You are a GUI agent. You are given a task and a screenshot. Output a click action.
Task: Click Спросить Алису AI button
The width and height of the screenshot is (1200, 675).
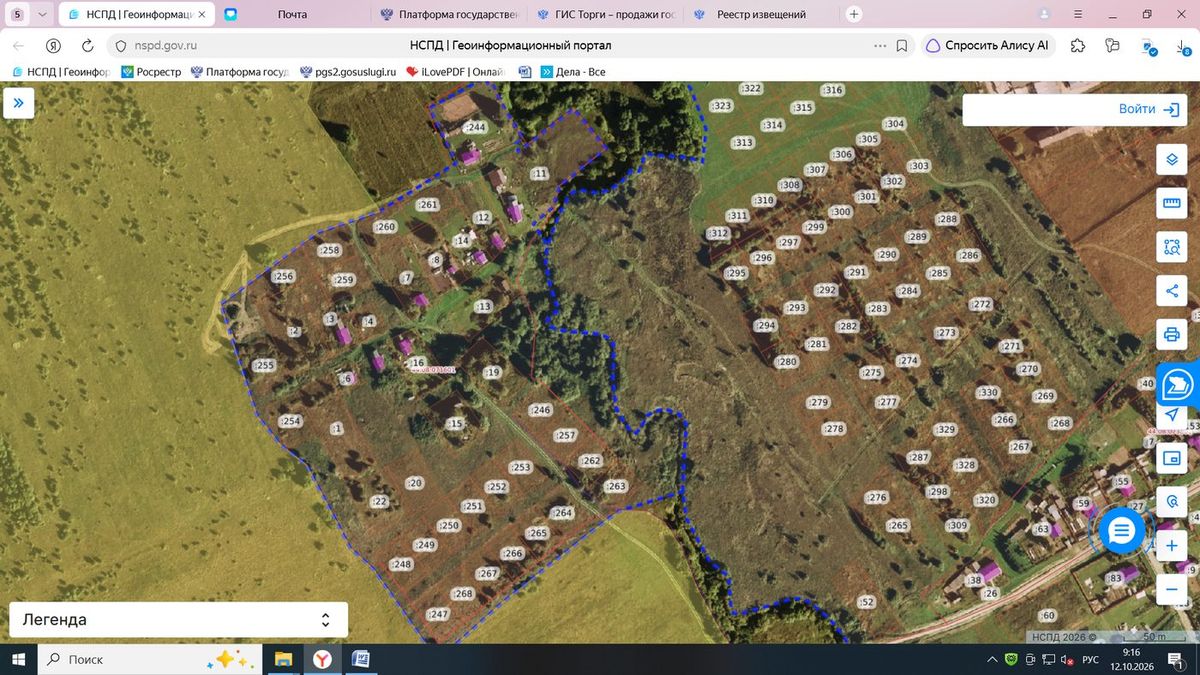click(x=987, y=45)
